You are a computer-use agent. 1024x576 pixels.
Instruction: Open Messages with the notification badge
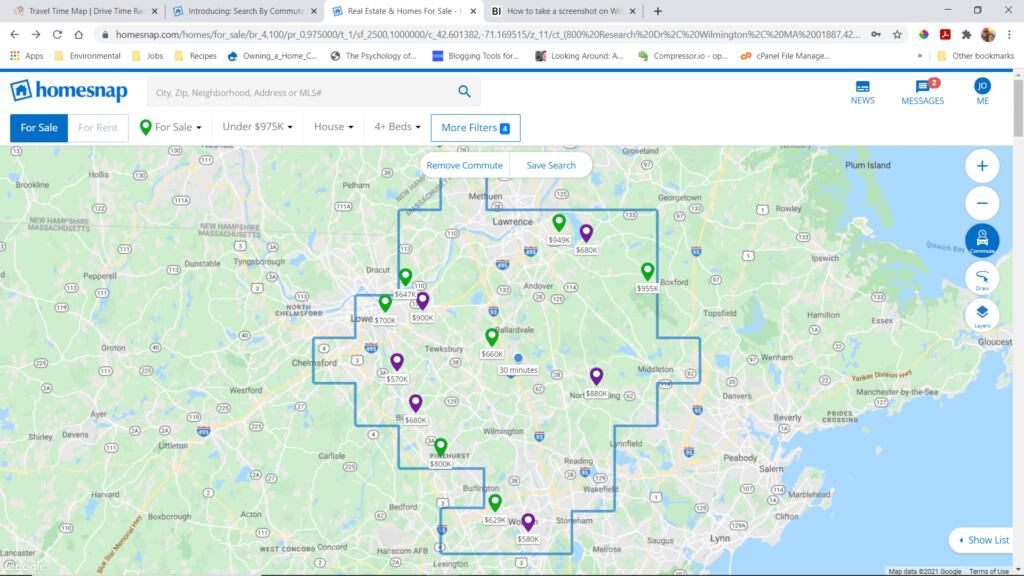click(x=921, y=93)
